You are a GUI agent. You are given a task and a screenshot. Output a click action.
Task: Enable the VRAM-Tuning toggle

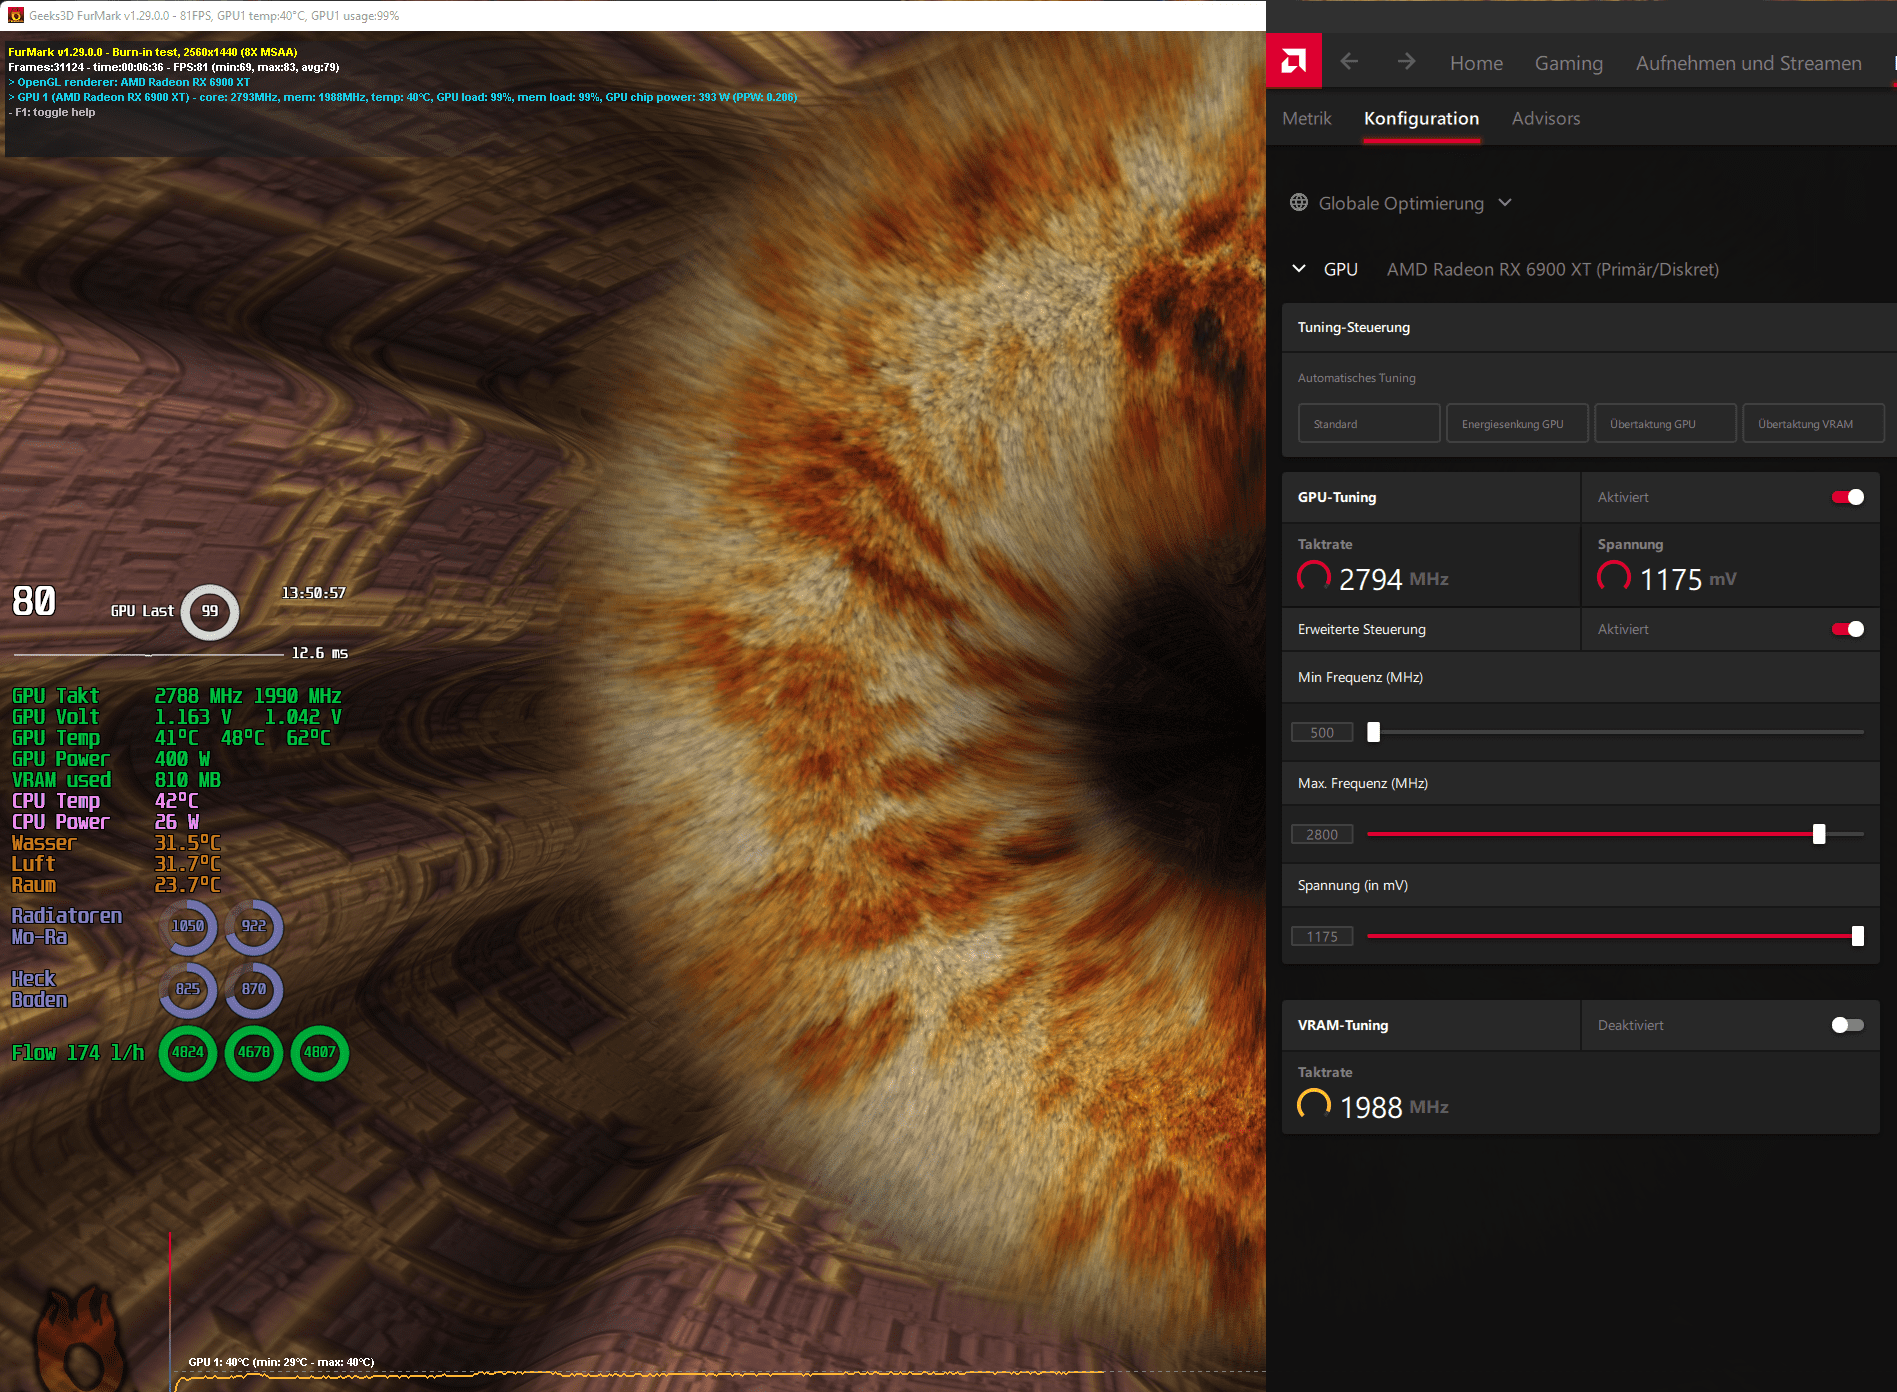pos(1847,1025)
